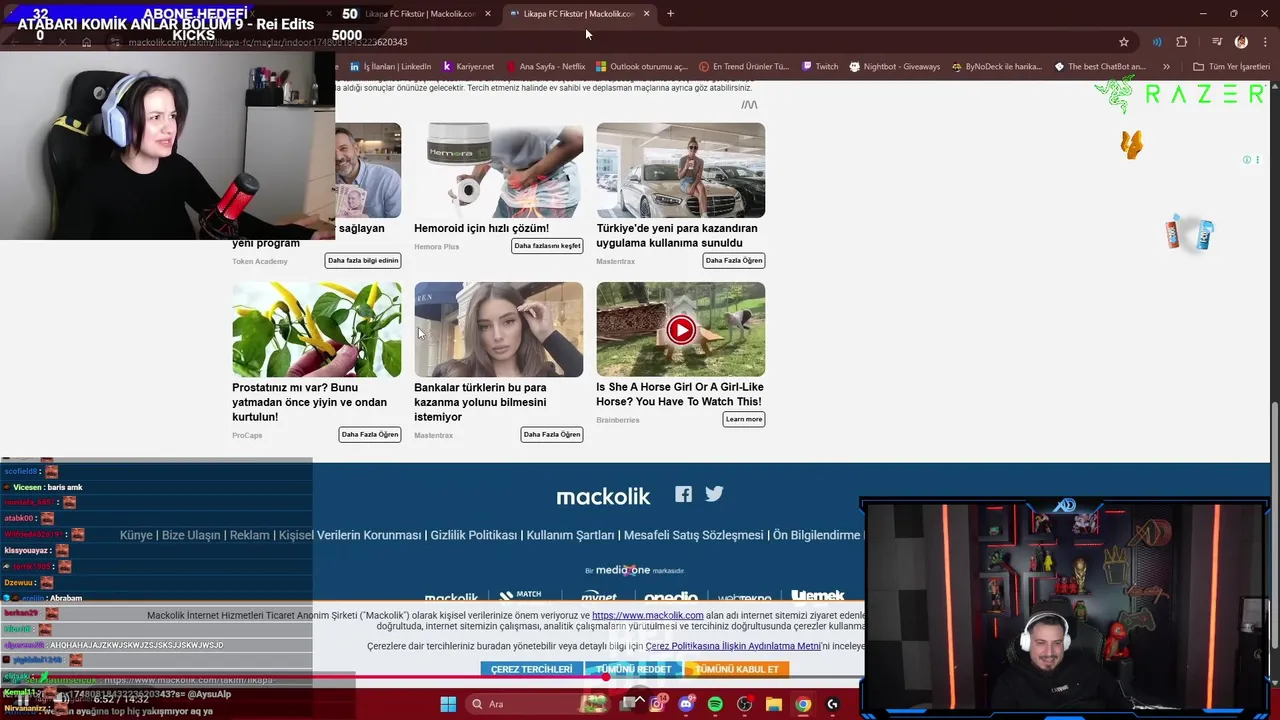Click the Mackolik Twitter icon
This screenshot has height=720, width=1280.
coord(714,494)
